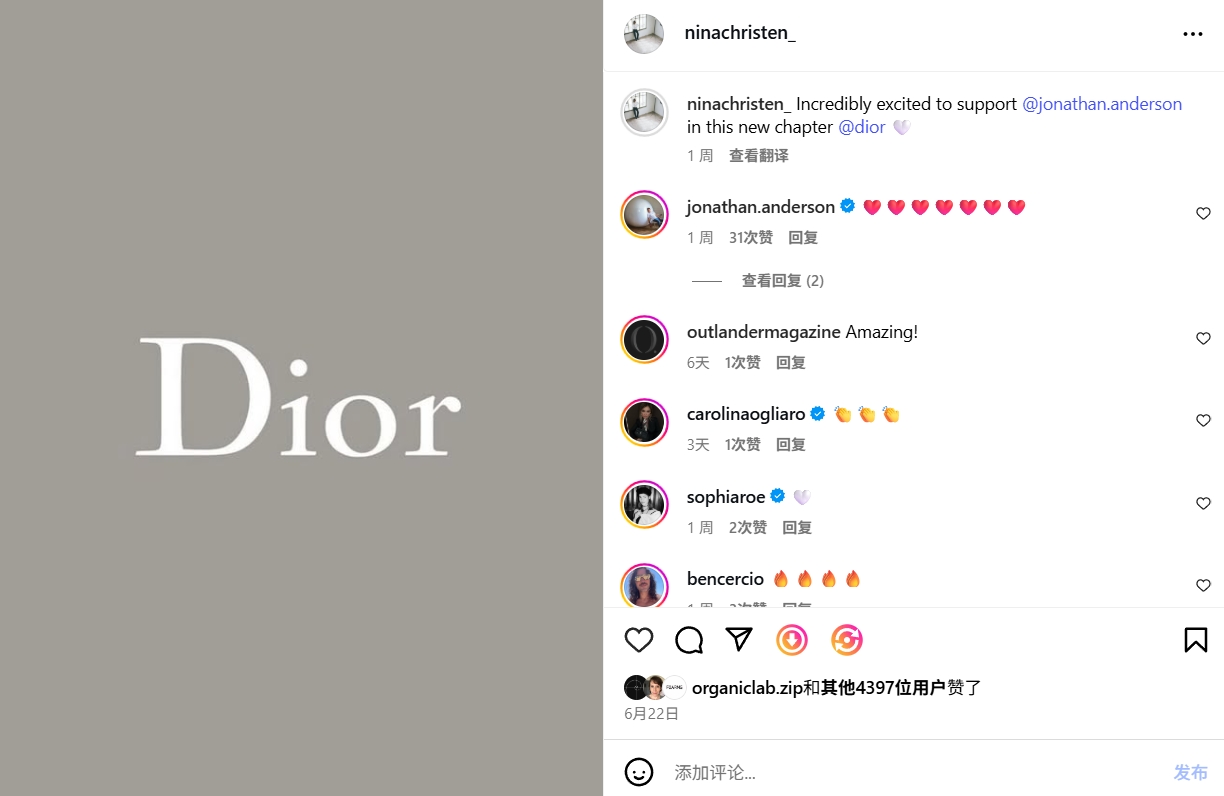Share post via paper plane icon
1224x796 pixels.
click(x=739, y=640)
